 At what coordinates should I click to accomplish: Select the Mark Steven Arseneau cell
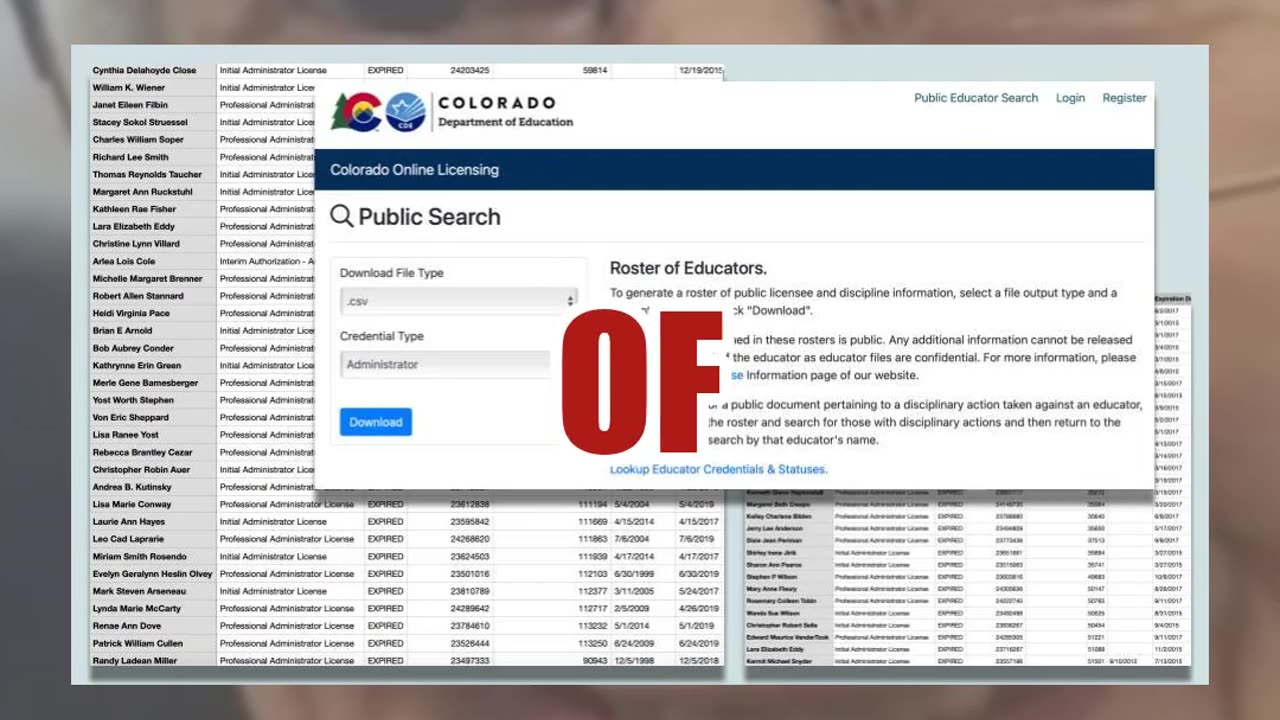click(x=154, y=591)
